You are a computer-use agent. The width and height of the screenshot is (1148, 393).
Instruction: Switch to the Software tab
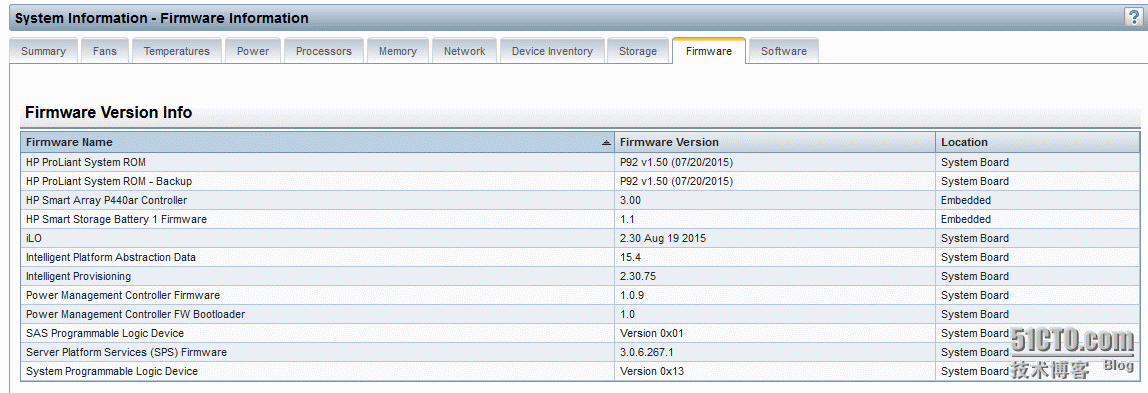pos(783,51)
